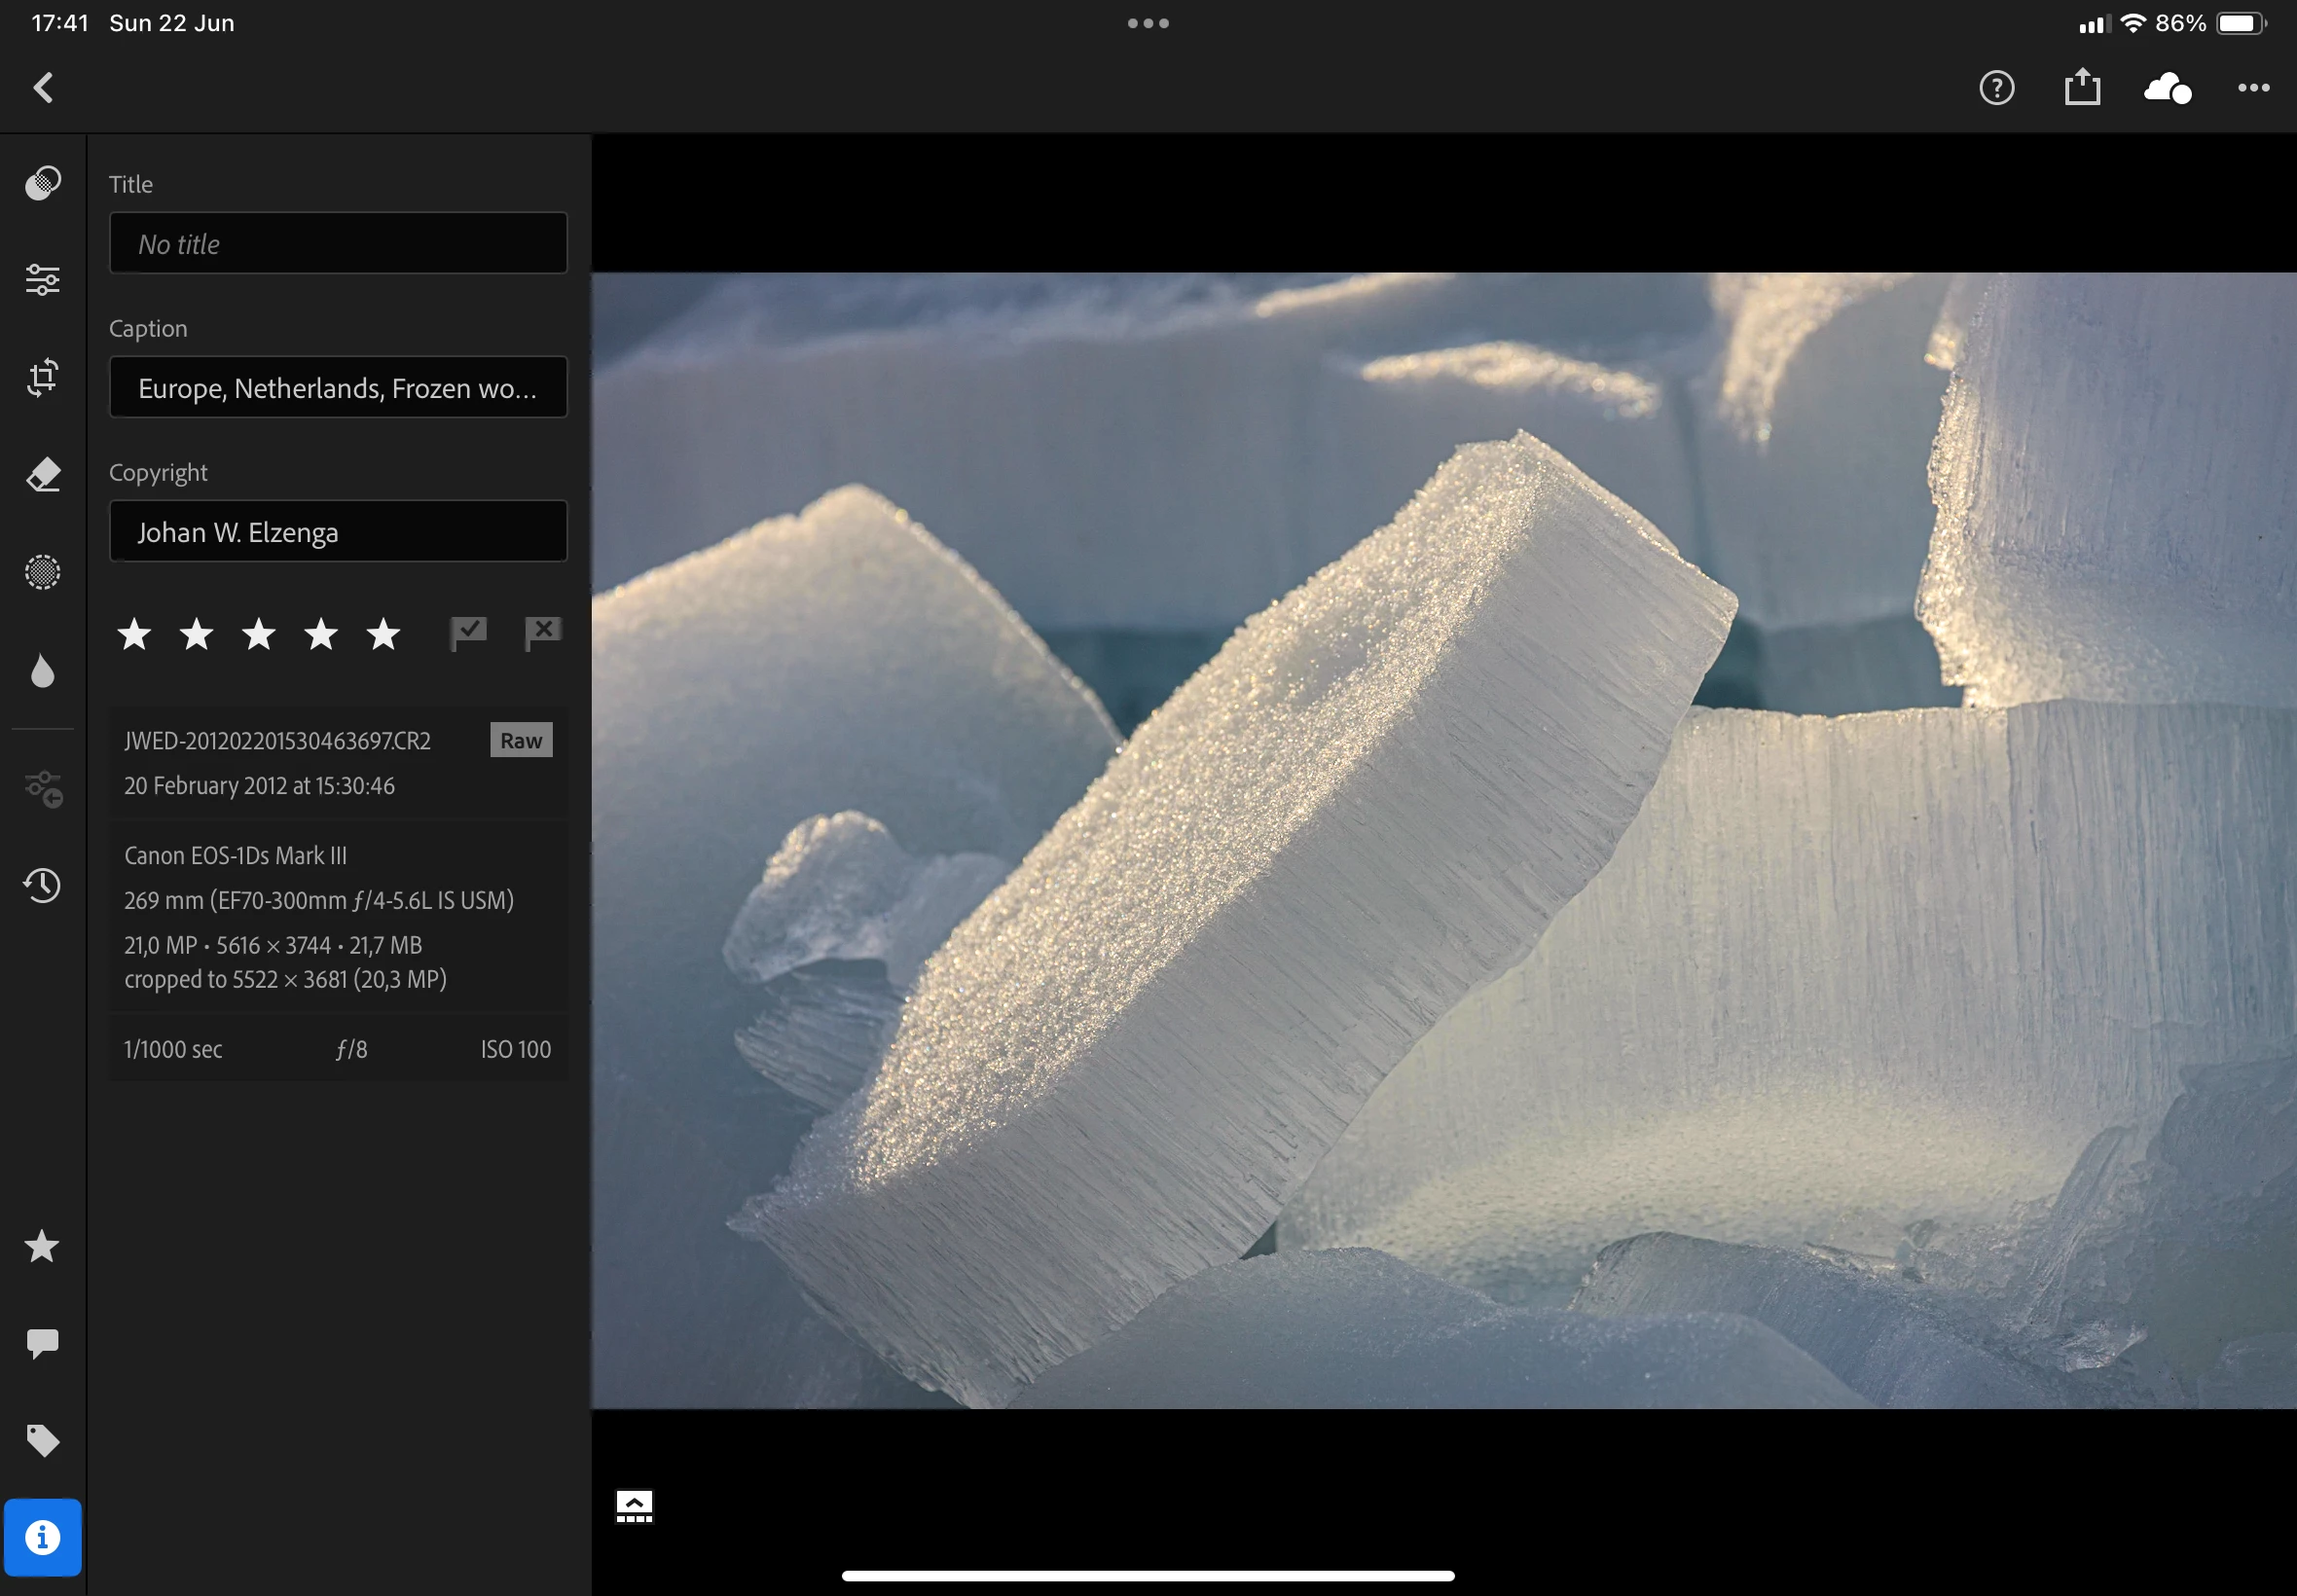2297x1596 pixels.
Task: Open the water drop tool icon
Action: pyautogui.click(x=42, y=671)
